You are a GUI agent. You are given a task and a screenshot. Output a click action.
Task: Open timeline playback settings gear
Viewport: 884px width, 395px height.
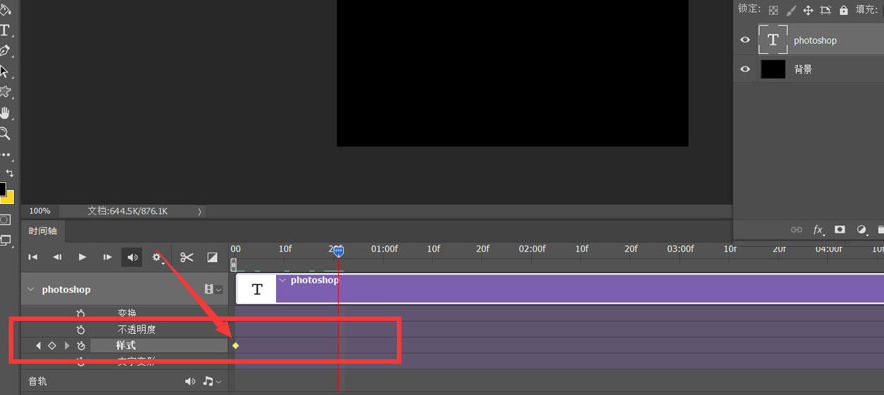(x=157, y=258)
